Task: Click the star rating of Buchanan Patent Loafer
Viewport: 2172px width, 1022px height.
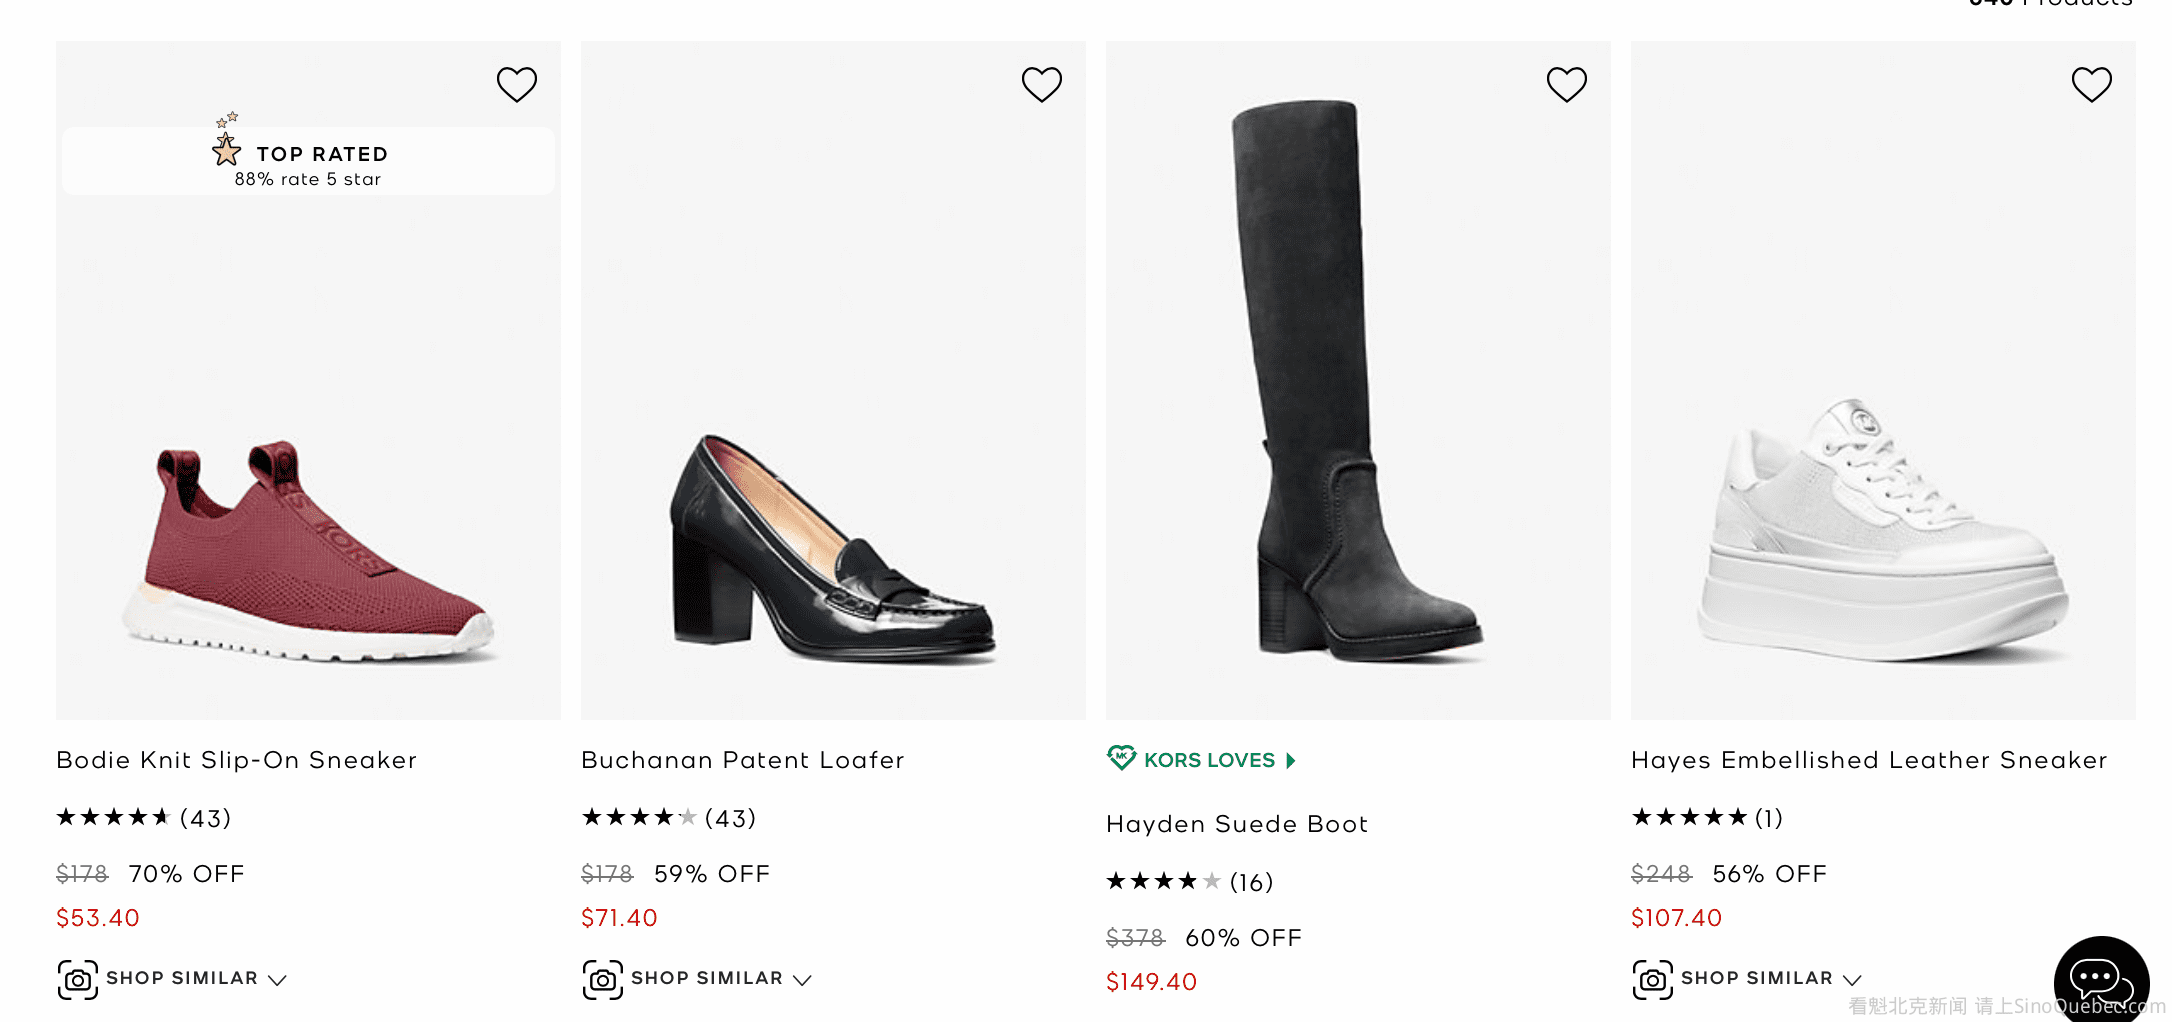Action: coord(639,818)
